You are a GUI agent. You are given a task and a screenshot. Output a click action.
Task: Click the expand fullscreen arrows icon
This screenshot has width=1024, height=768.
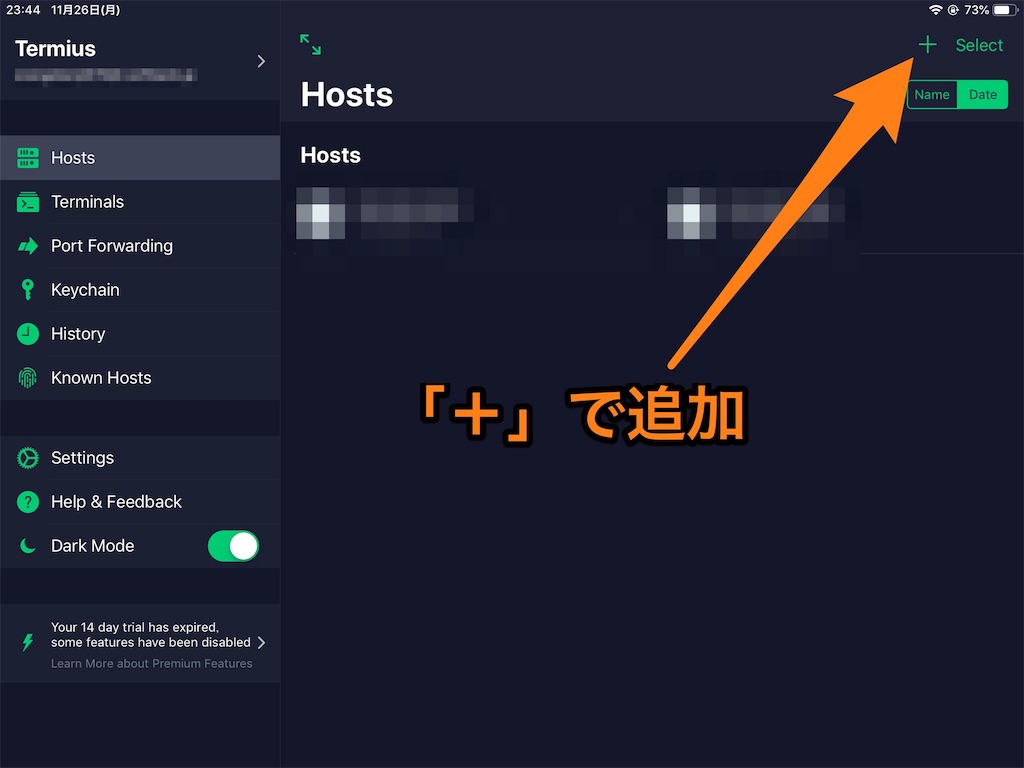tap(310, 45)
